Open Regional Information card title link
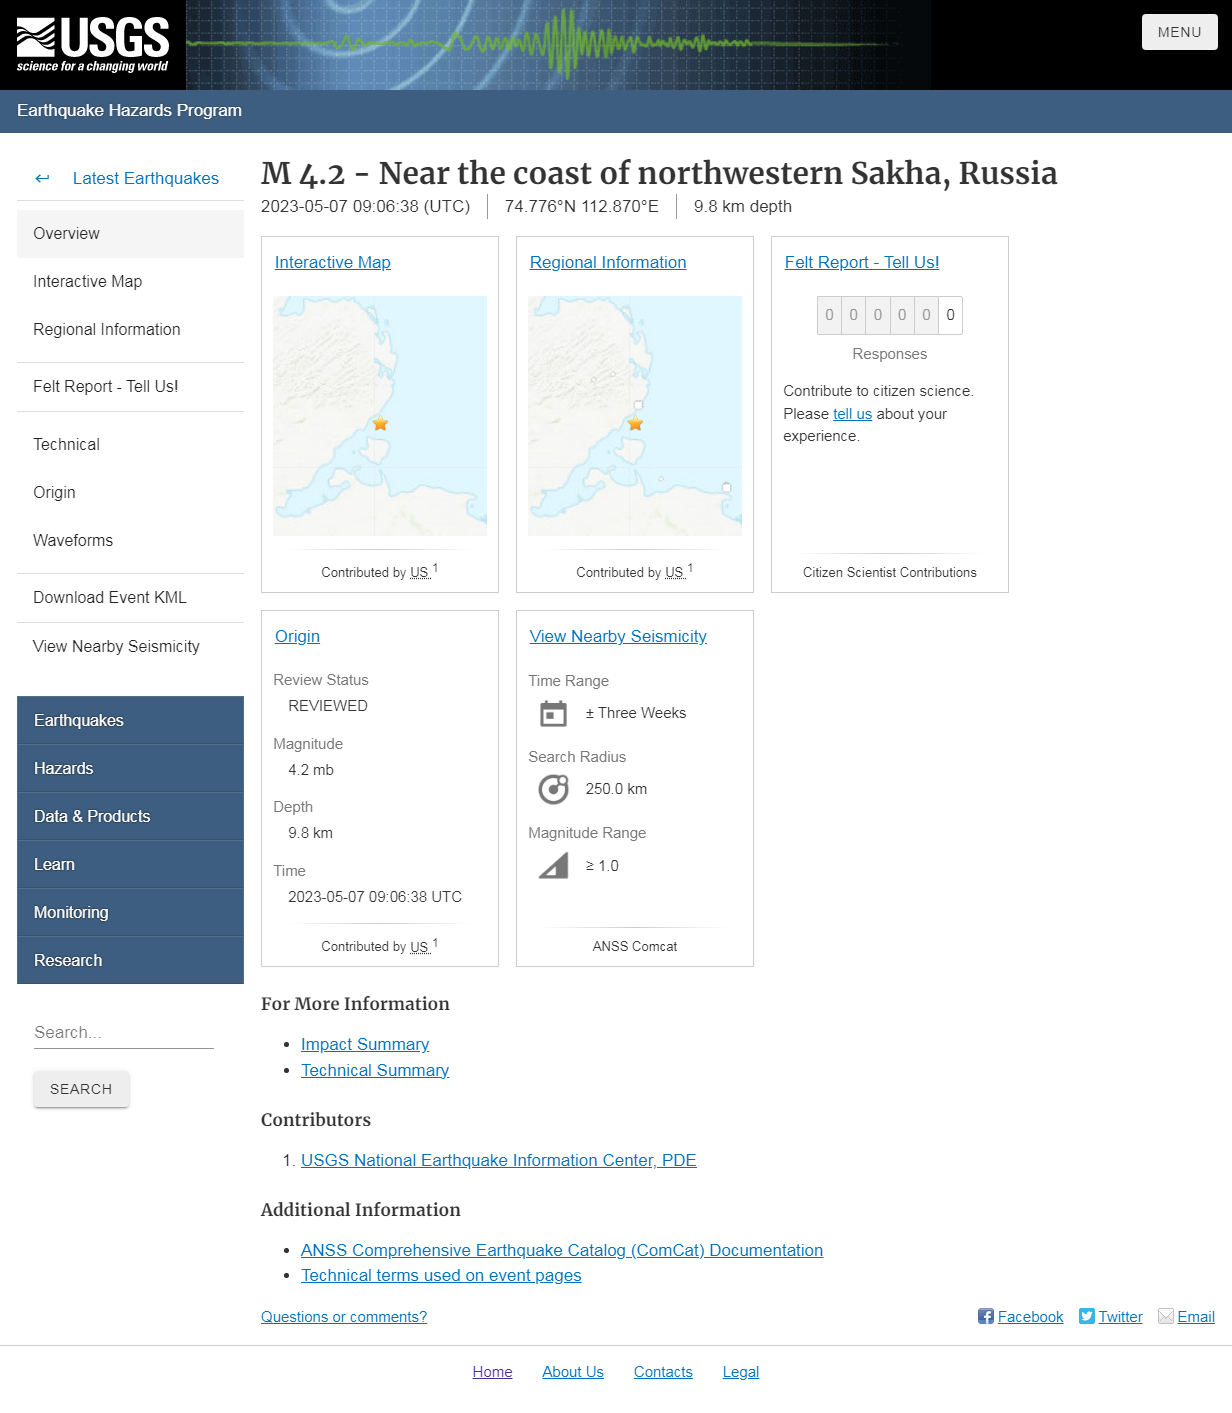Viewport: 1232px width, 1413px height. pos(608,262)
